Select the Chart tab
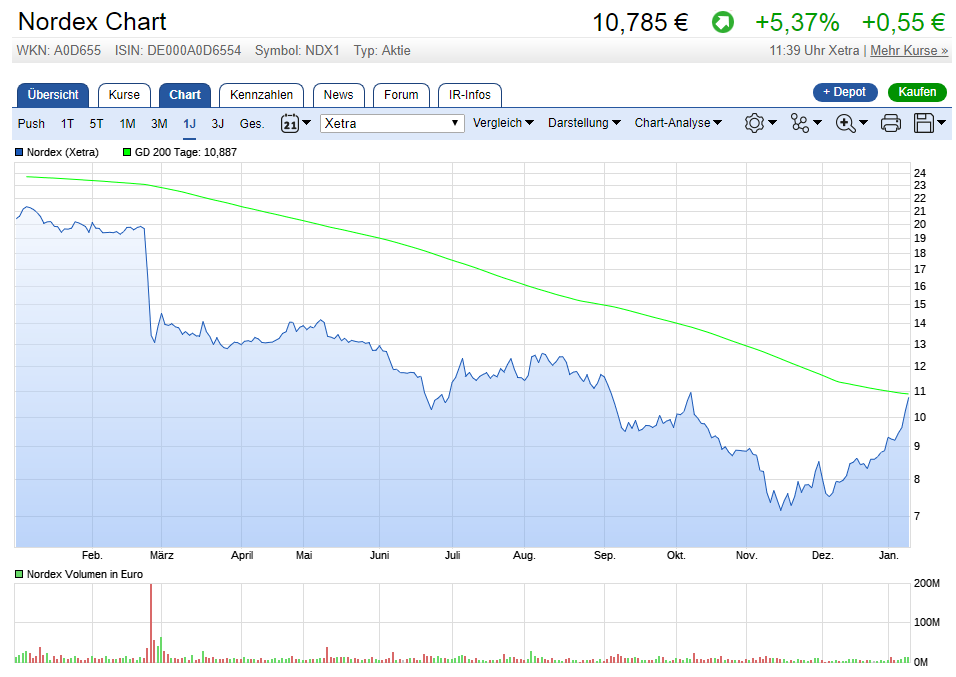The height and width of the screenshot is (677, 956). click(185, 95)
